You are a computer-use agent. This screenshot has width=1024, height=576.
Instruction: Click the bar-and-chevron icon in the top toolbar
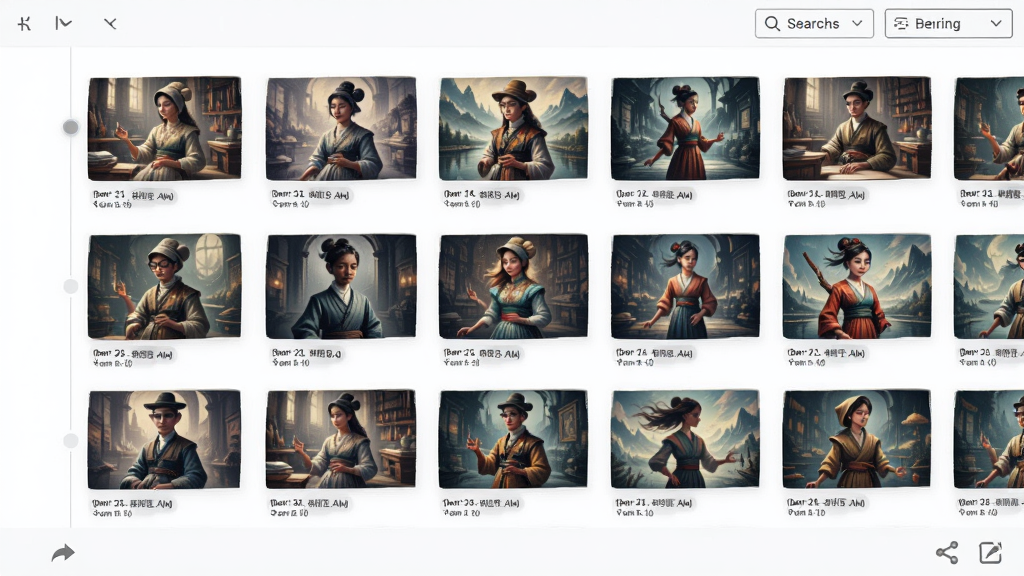tap(63, 24)
